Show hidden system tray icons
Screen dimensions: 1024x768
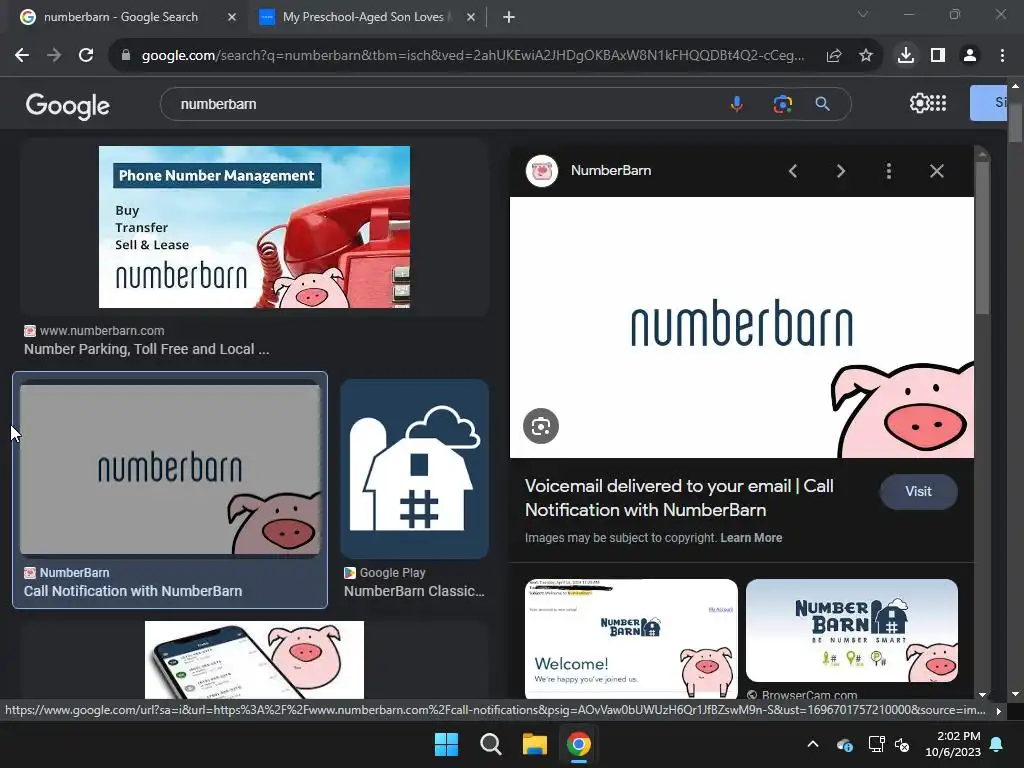(x=812, y=744)
